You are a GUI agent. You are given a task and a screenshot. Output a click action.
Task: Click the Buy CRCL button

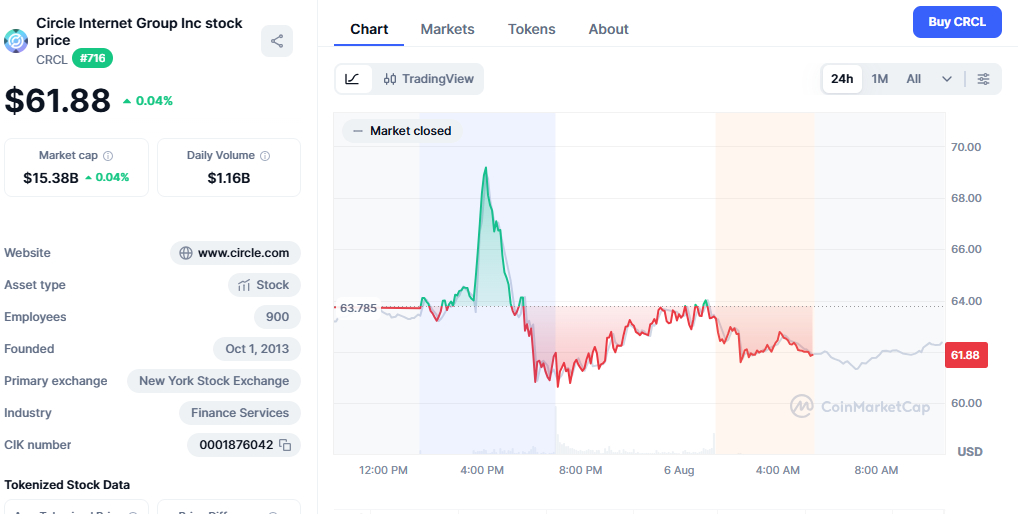[957, 22]
